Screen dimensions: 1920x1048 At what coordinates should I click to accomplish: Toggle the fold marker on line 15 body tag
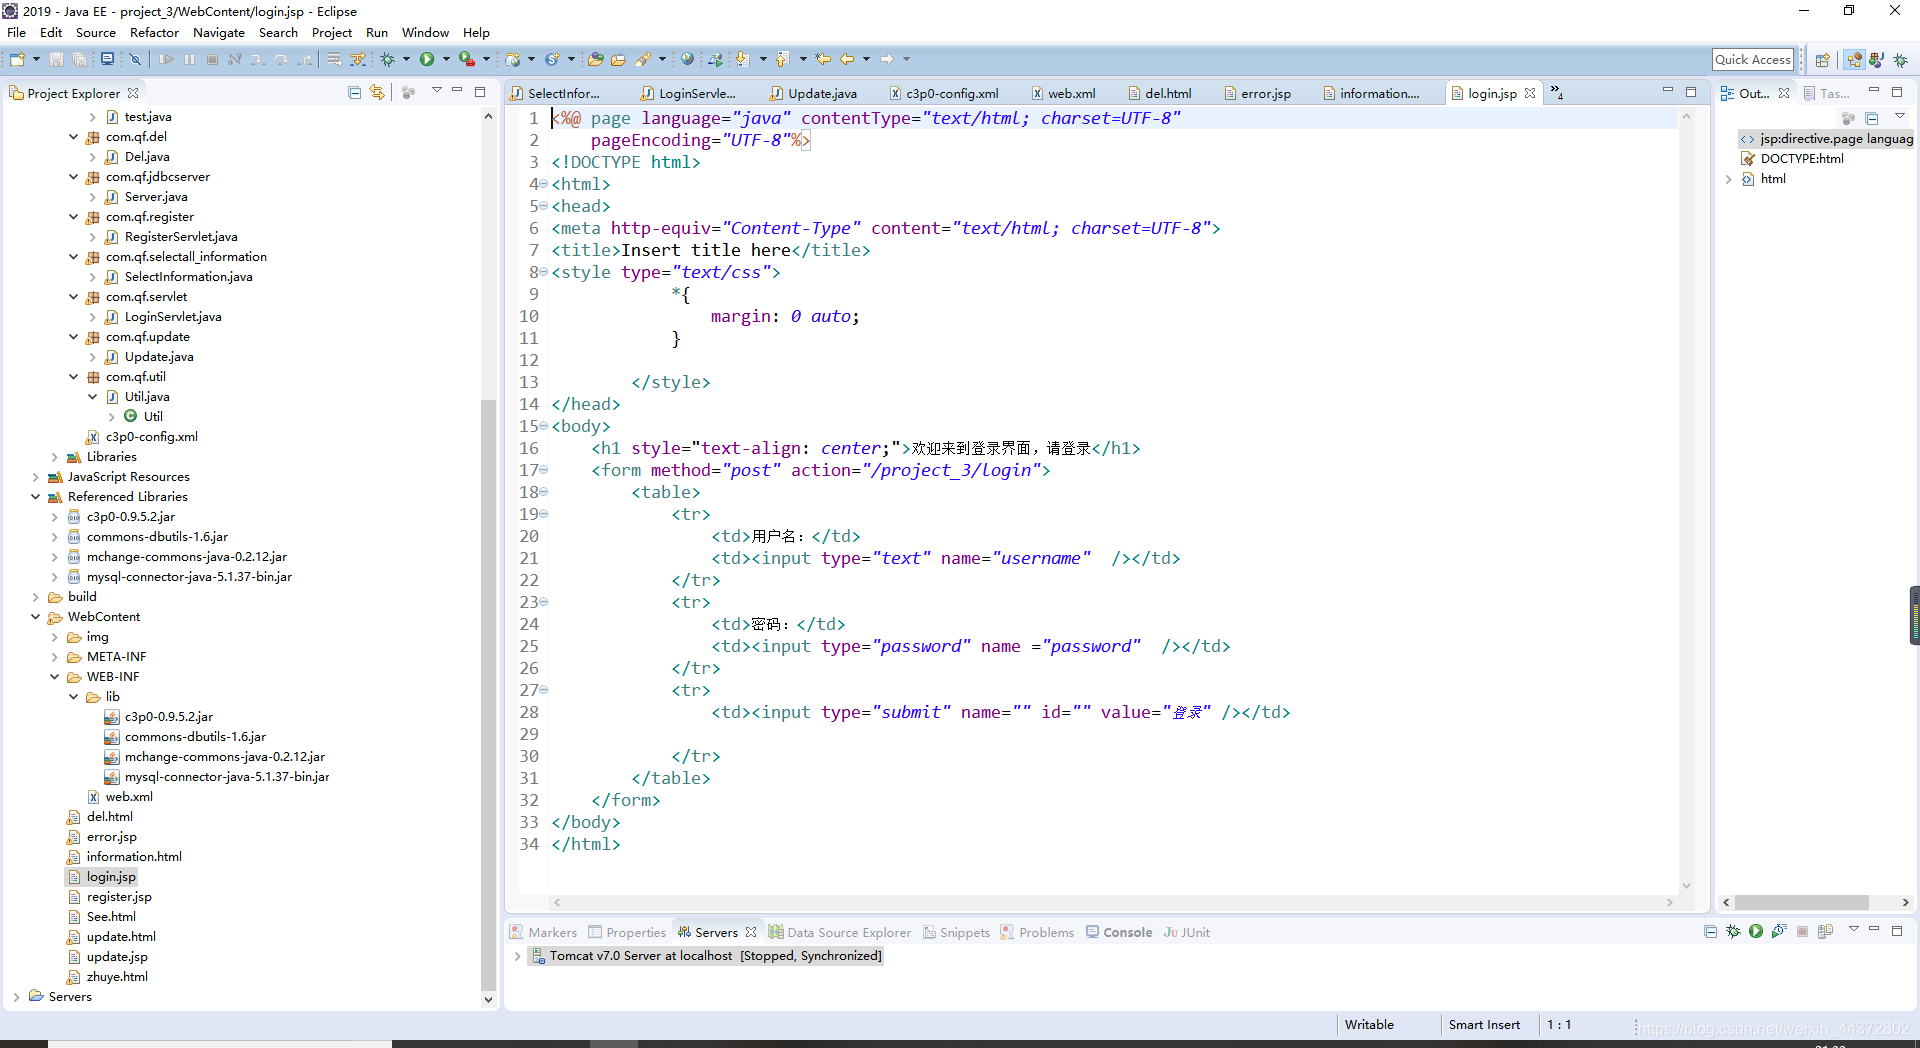click(543, 426)
